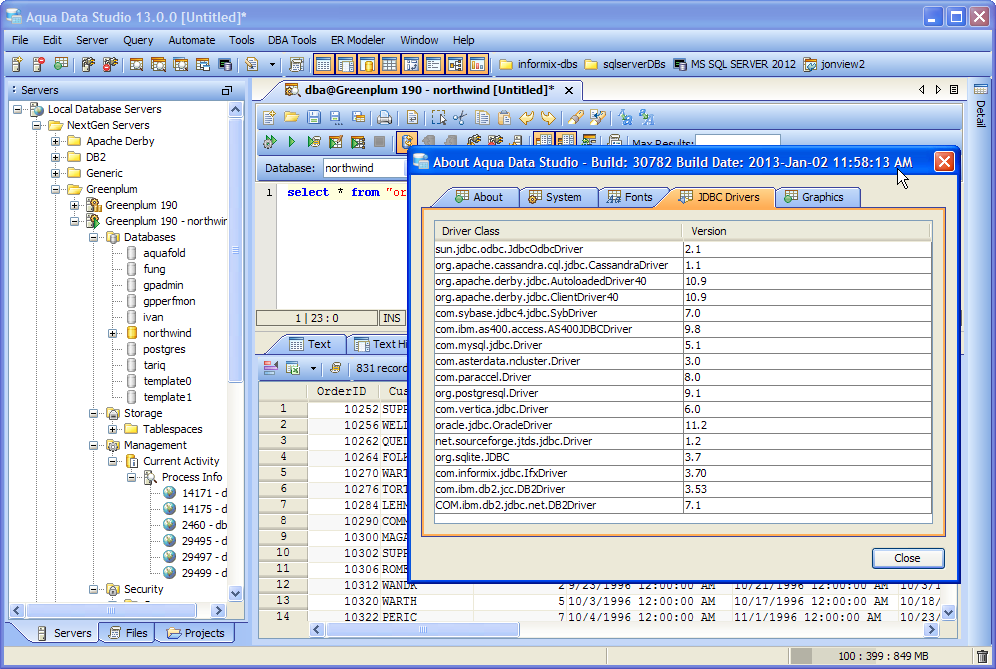The height and width of the screenshot is (669, 996).
Task: Click the Save icon in editor toolbar
Action: [x=314, y=117]
